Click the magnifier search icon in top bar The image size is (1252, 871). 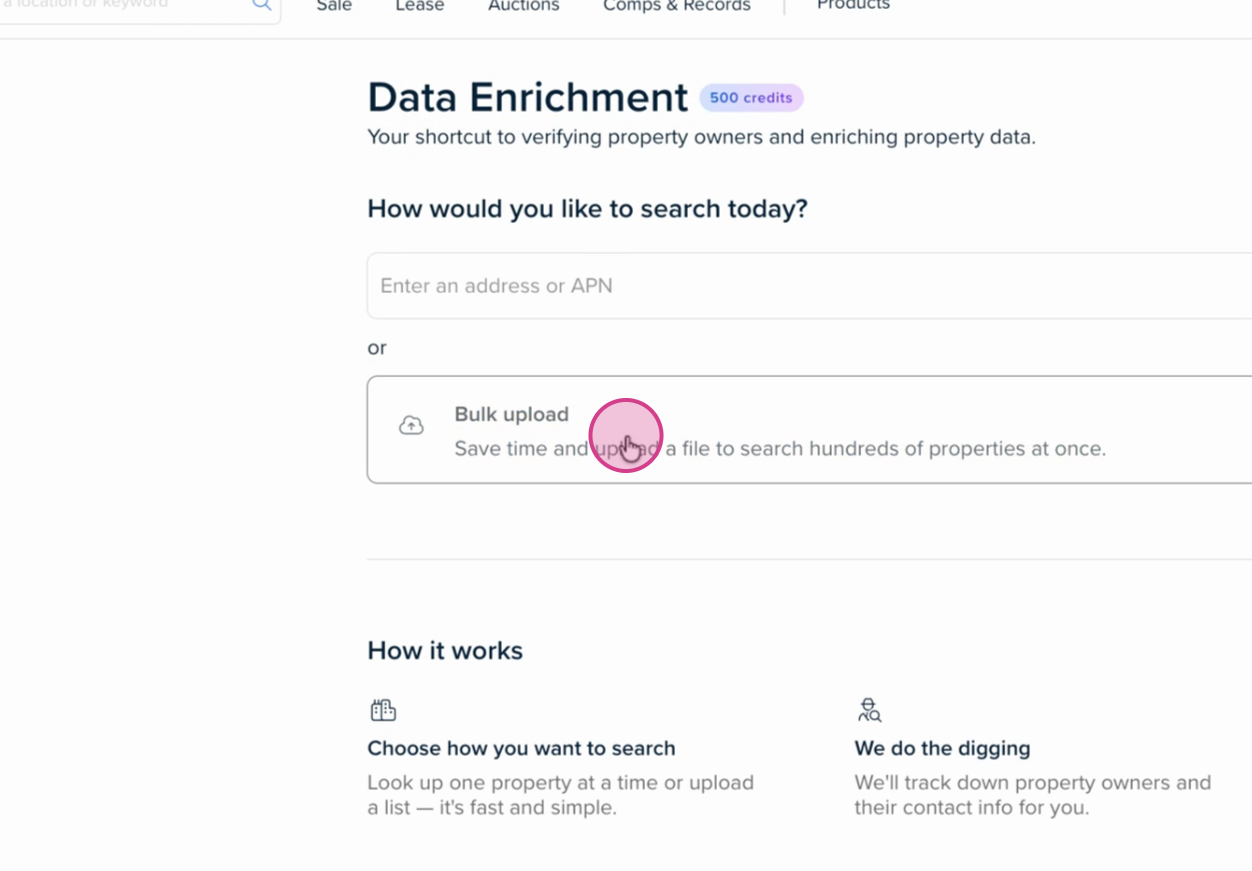click(x=261, y=5)
